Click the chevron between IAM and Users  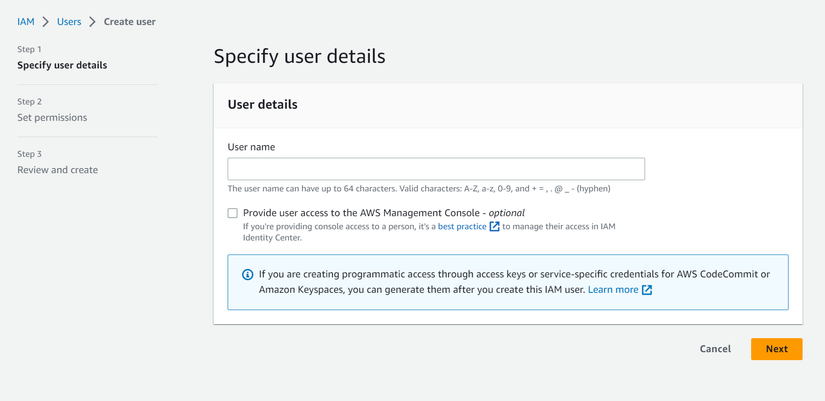tap(46, 21)
